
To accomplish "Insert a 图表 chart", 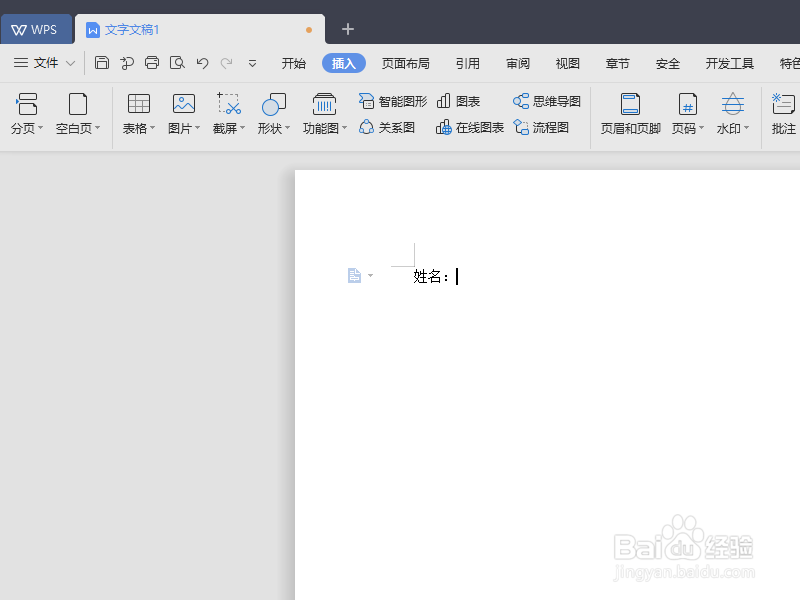I will (x=458, y=101).
